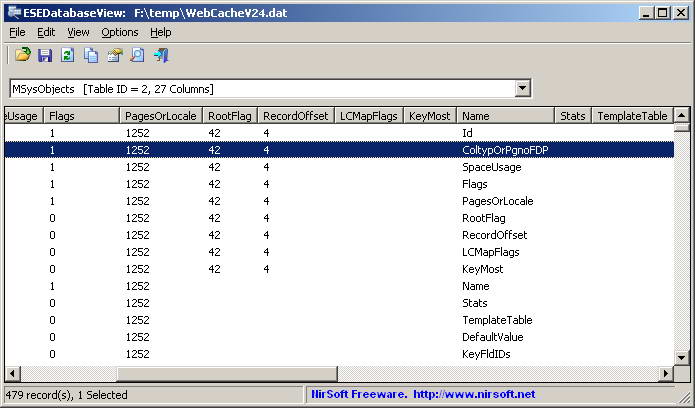Open ESE database file toolbar icon
Screen dimensions: 695x408
pyautogui.click(x=23, y=55)
